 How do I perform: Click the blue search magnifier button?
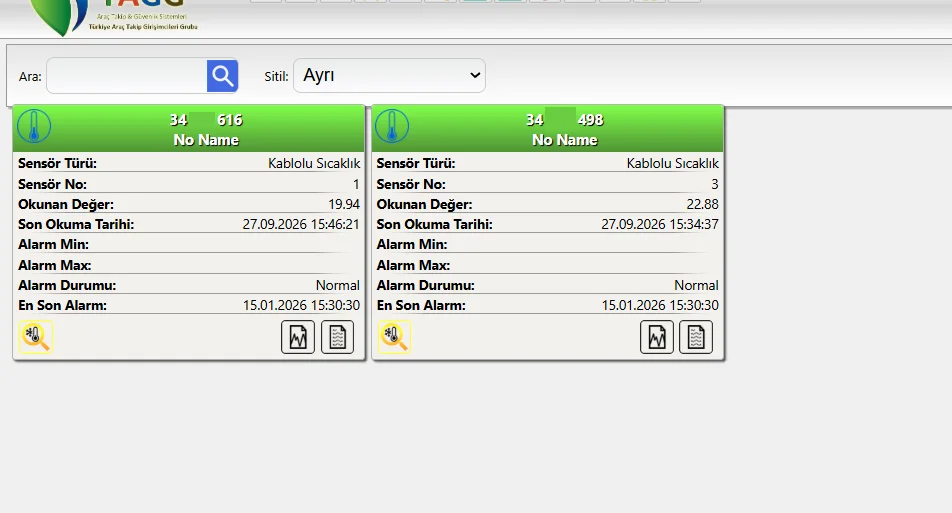[222, 76]
